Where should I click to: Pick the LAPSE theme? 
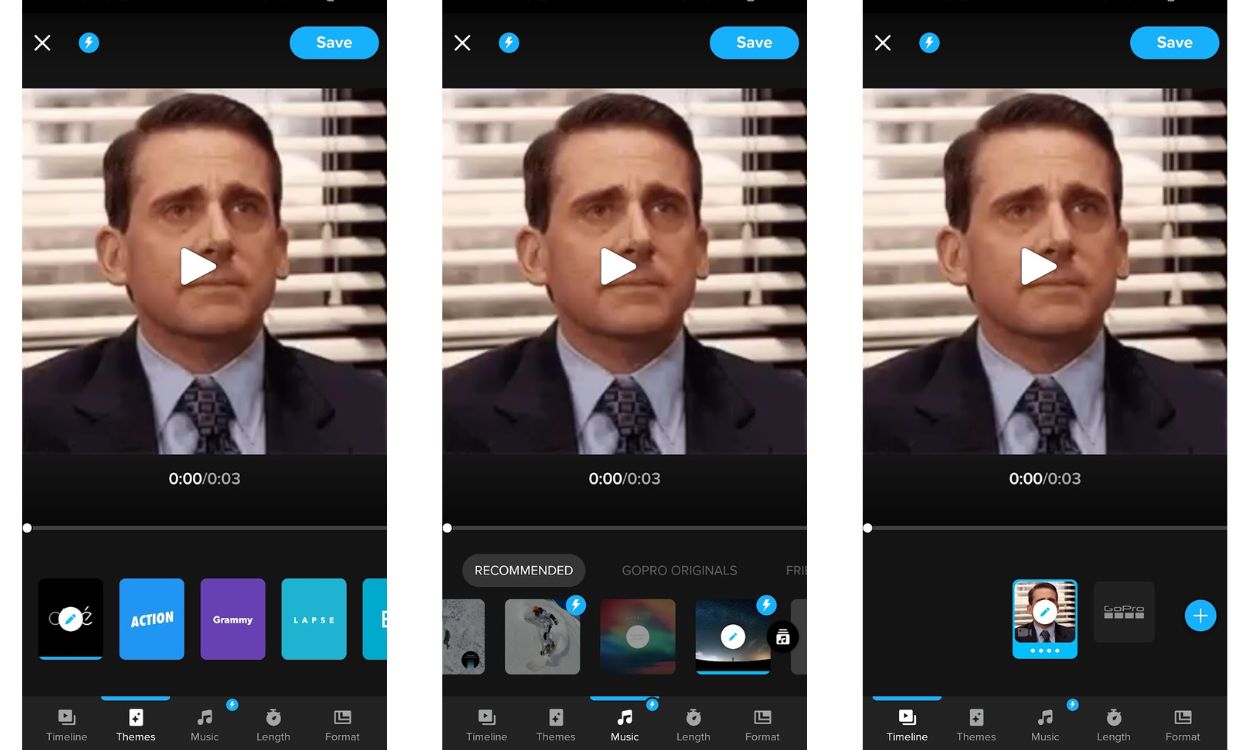click(x=314, y=618)
